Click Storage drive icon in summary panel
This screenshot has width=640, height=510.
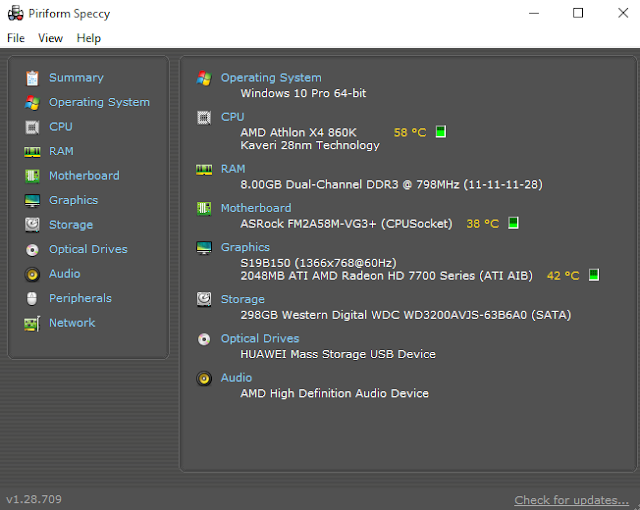click(x=204, y=299)
